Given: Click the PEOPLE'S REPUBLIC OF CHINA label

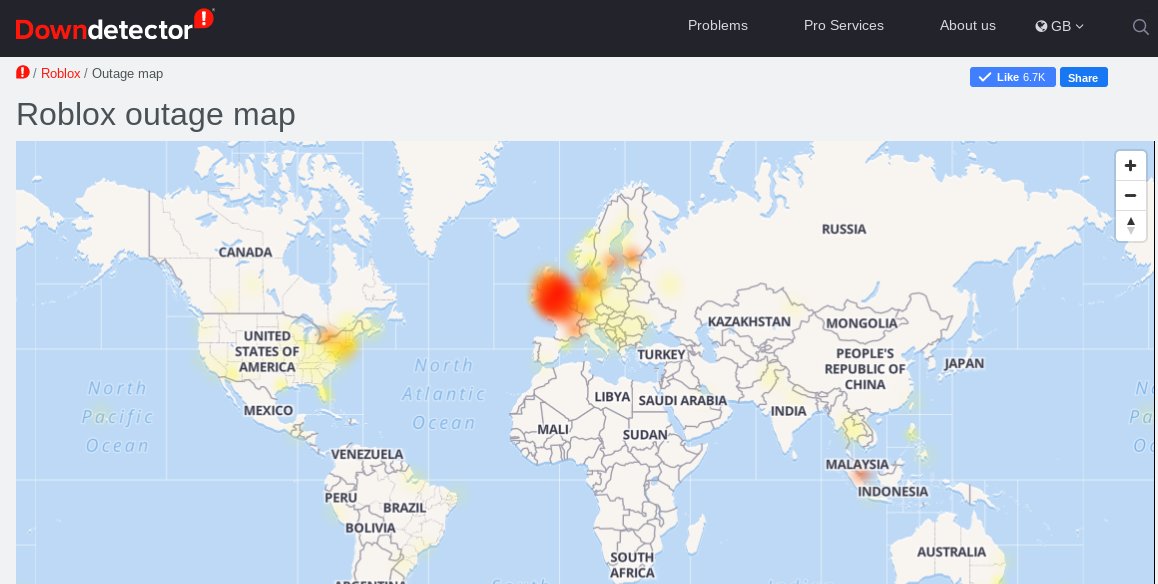Looking at the screenshot, I should (865, 369).
